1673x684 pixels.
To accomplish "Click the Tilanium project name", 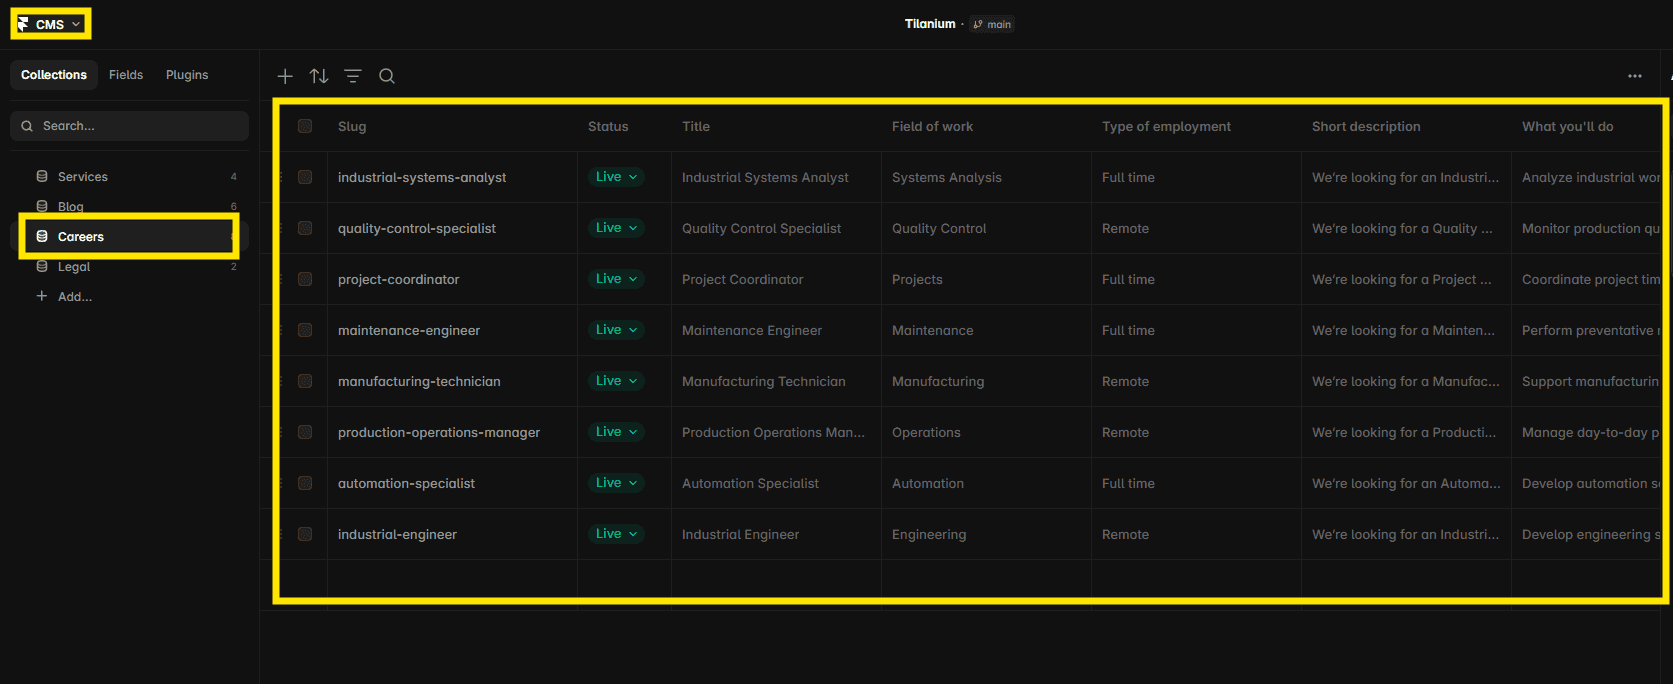I will pos(930,24).
